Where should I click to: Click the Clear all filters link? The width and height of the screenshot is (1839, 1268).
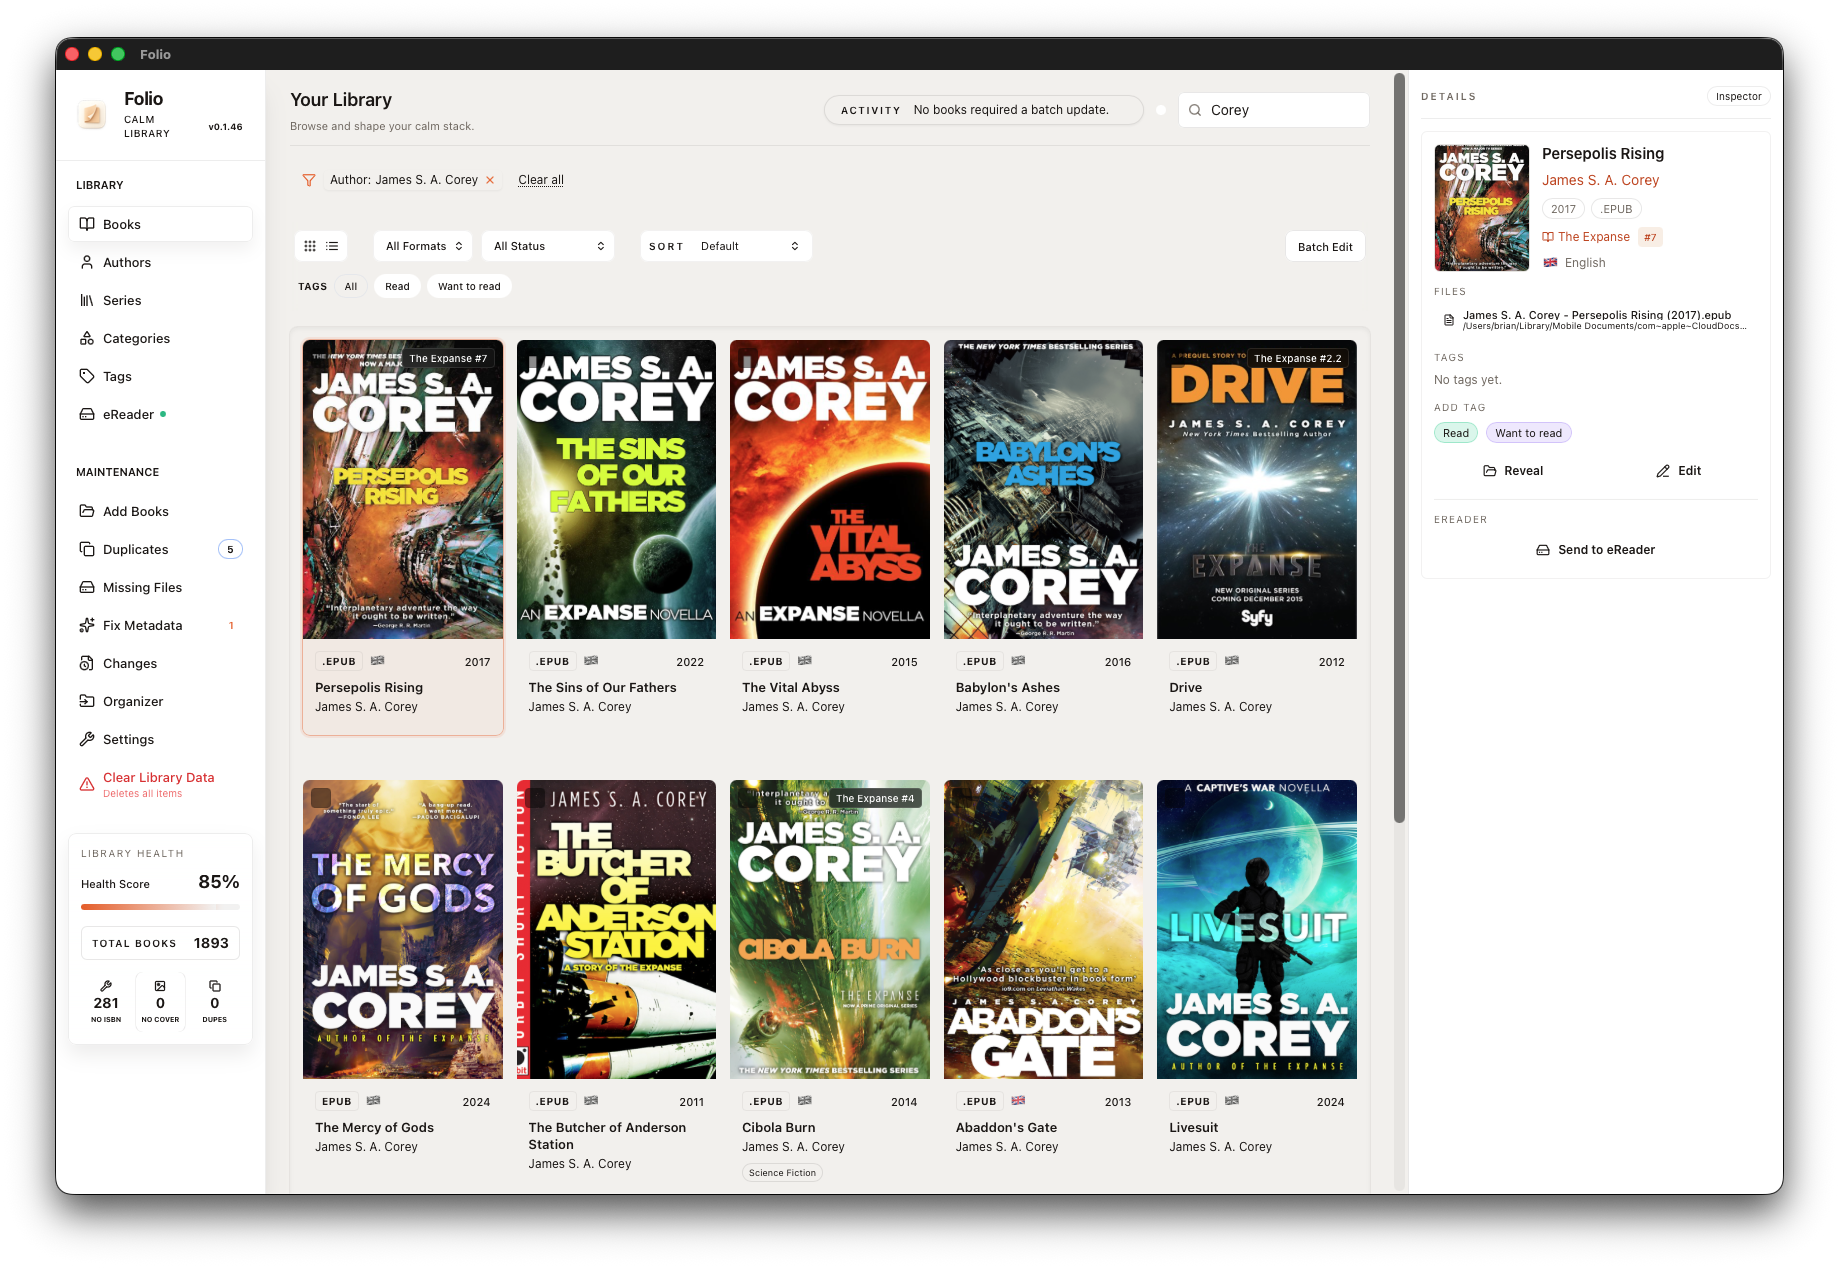point(541,180)
